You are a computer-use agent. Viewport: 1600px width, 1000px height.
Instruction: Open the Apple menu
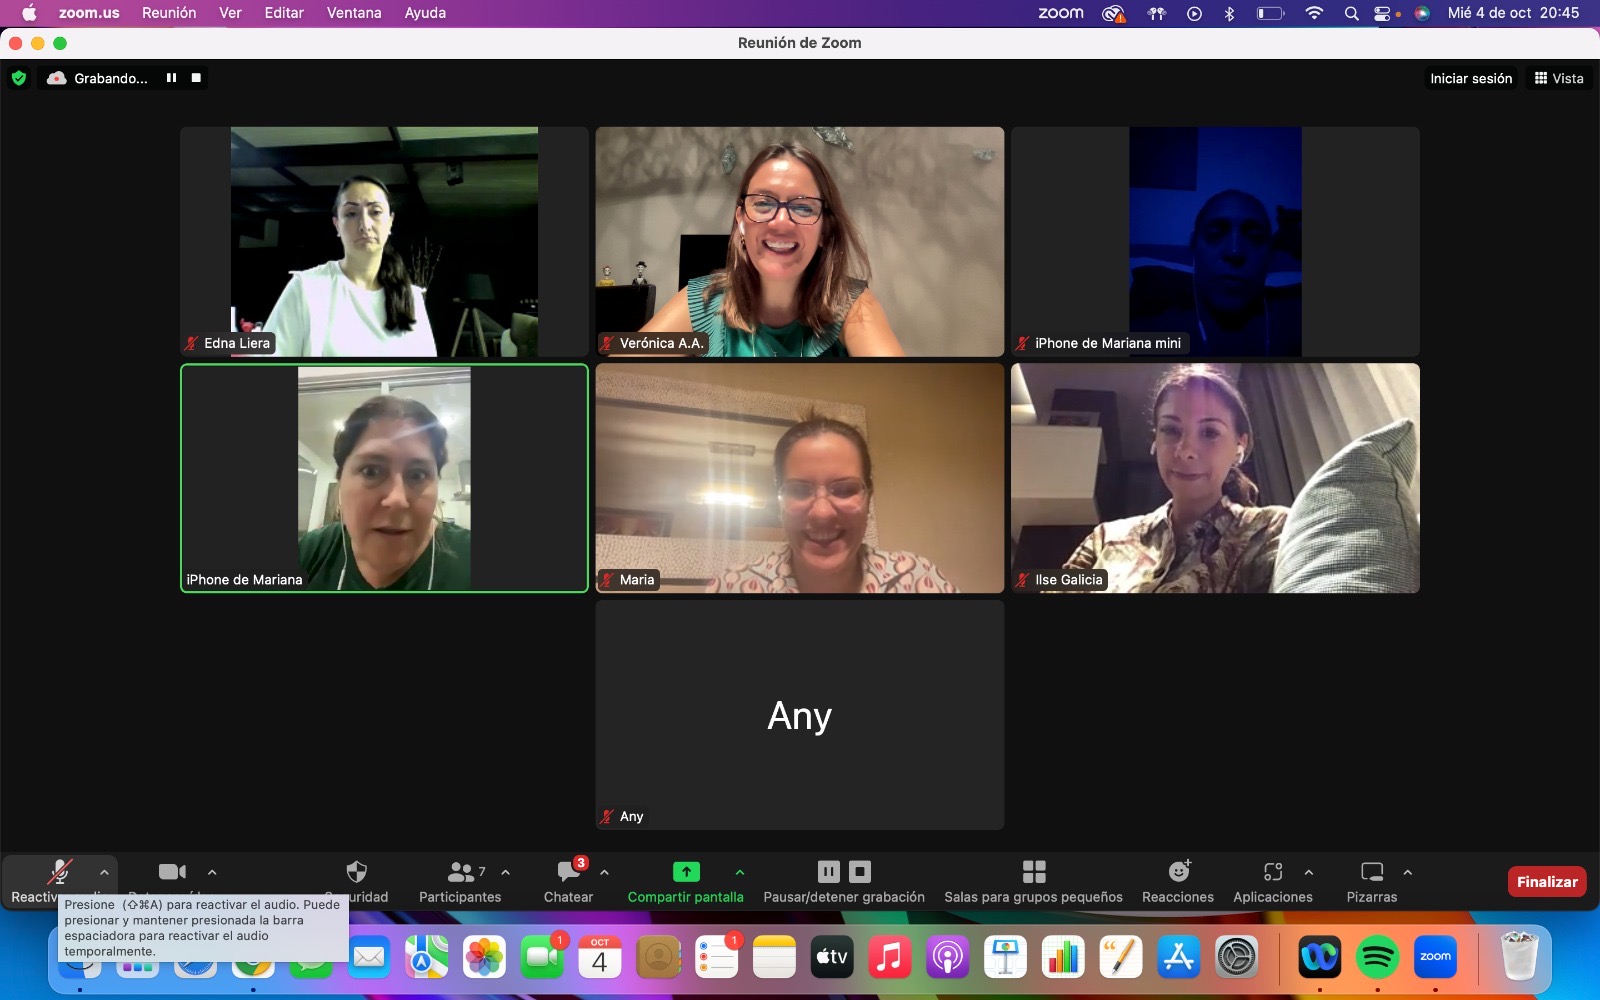click(x=29, y=13)
